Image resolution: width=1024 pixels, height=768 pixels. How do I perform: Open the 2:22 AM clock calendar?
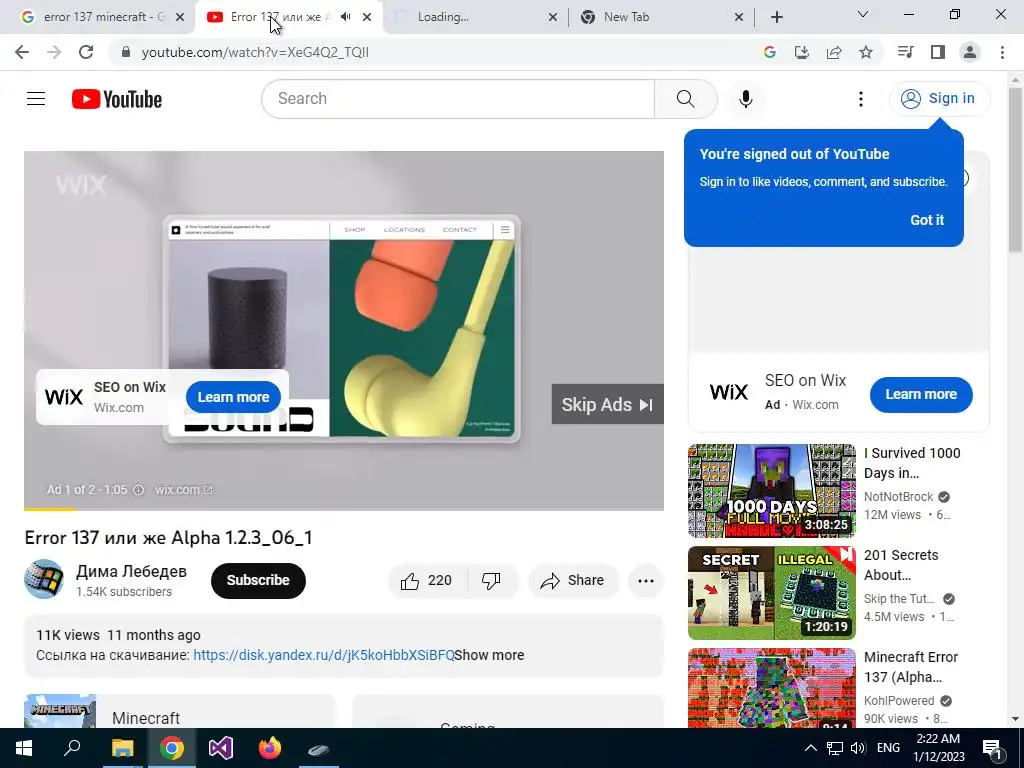point(938,748)
